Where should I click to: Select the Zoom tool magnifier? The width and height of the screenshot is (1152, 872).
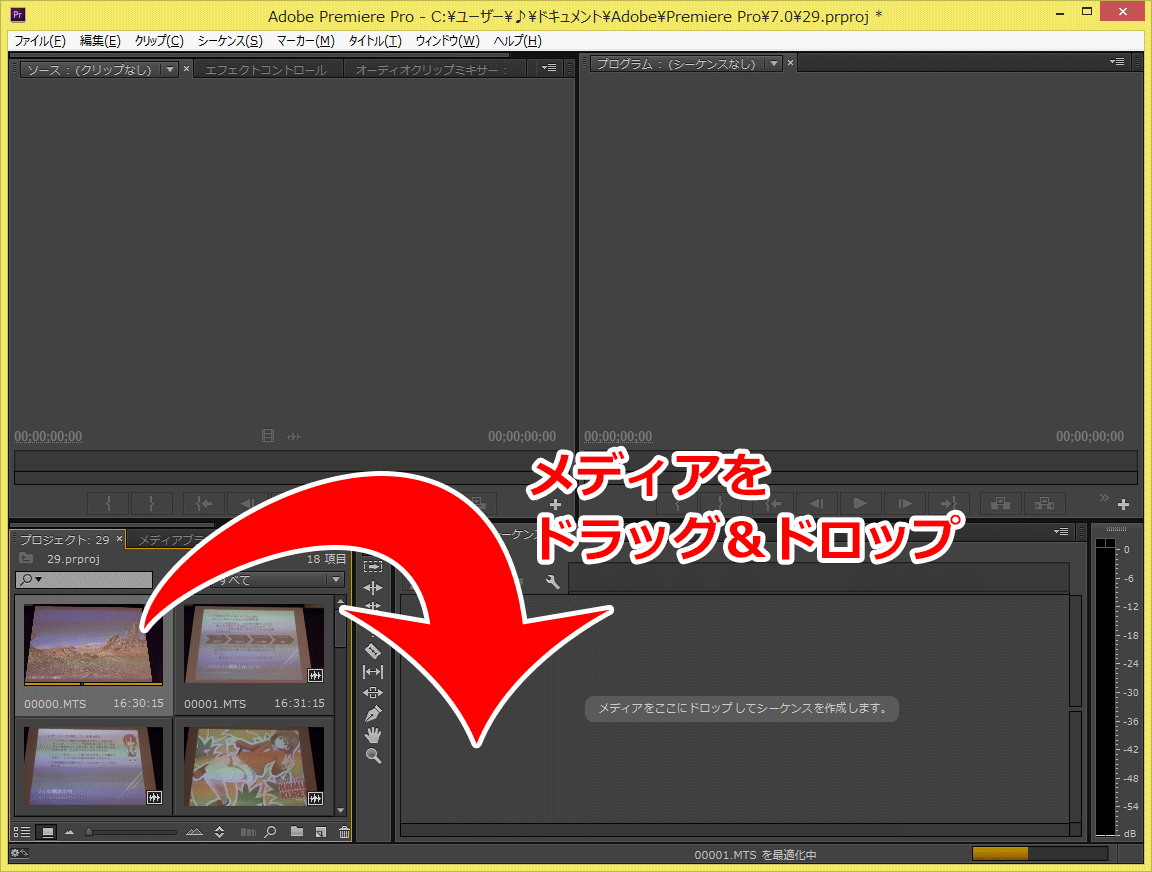(373, 756)
